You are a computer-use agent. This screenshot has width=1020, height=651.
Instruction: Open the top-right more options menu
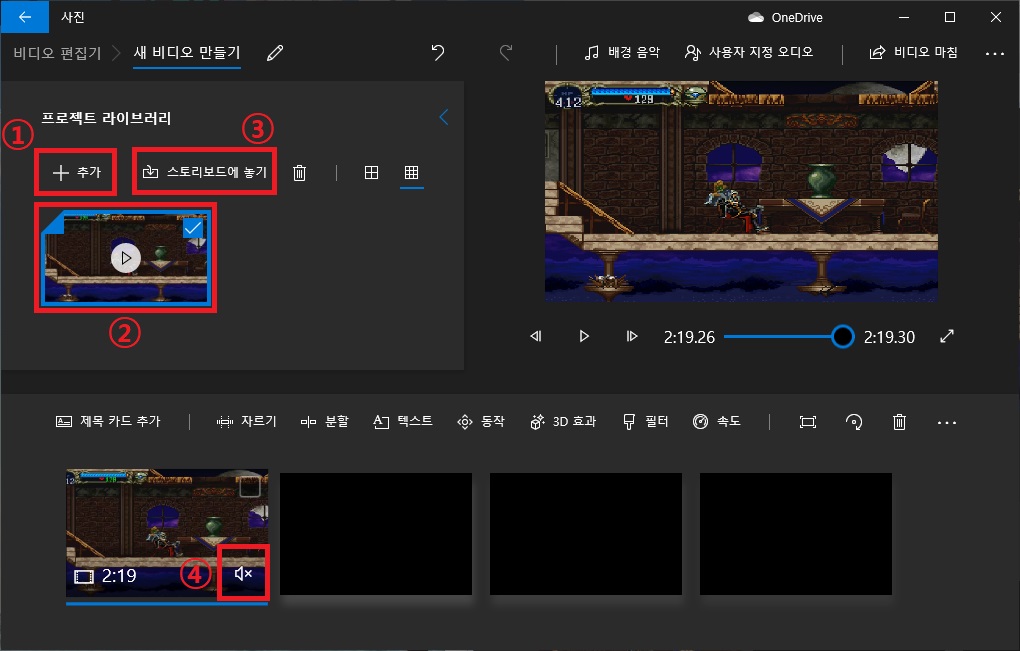[x=995, y=53]
